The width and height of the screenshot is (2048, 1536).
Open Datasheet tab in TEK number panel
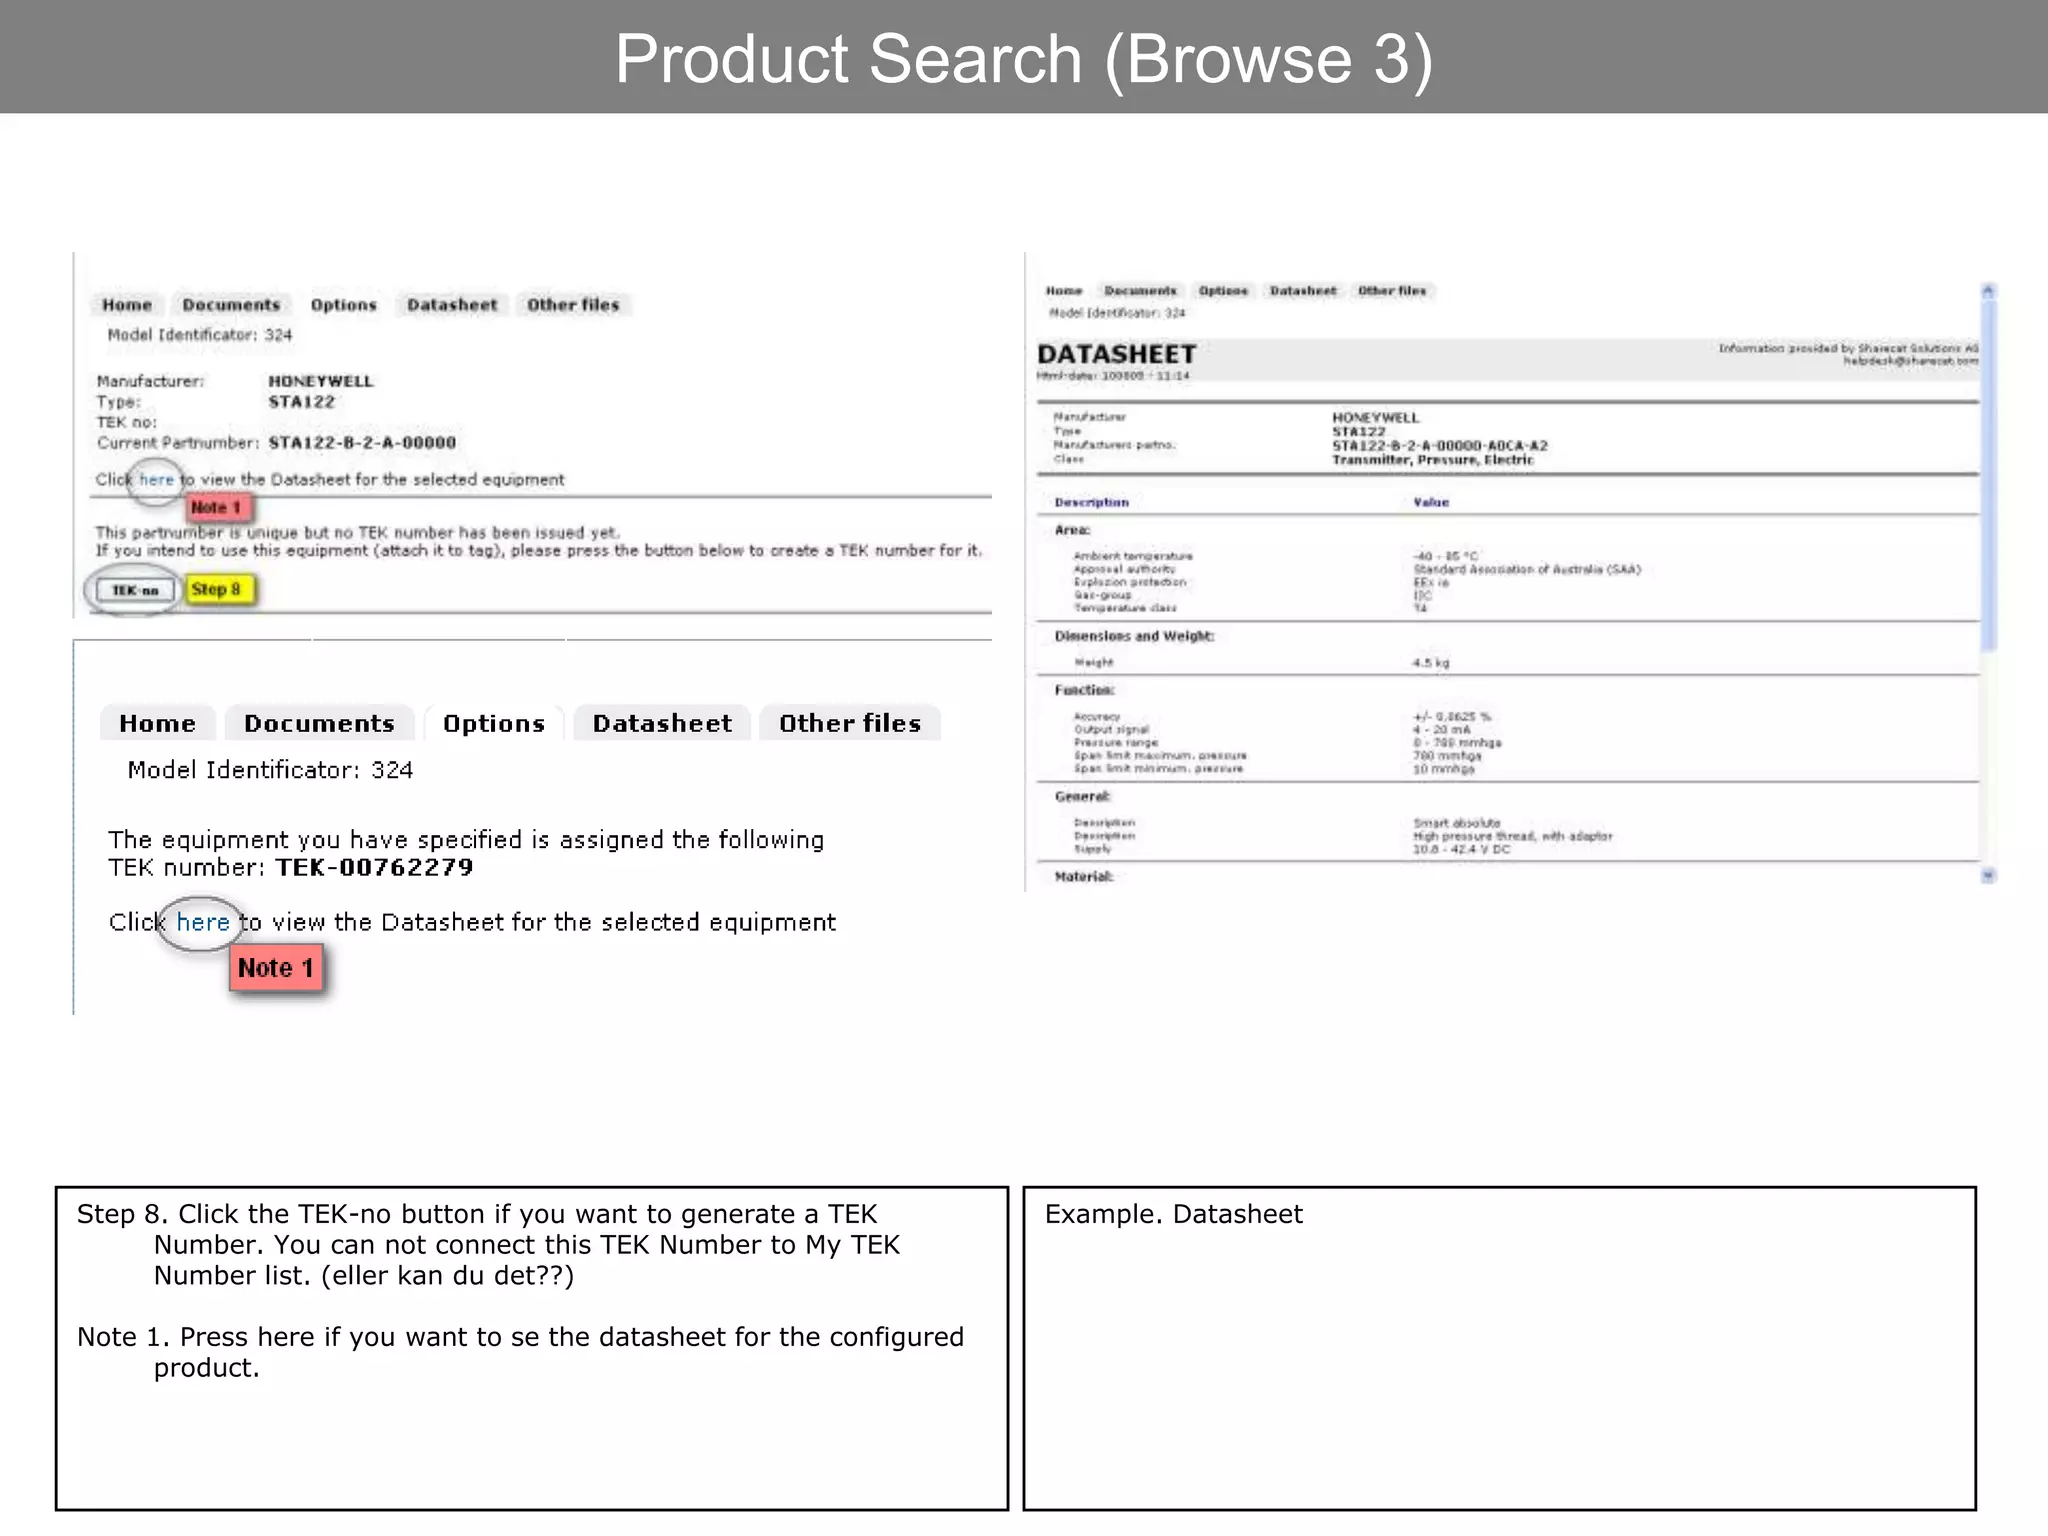pos(662,723)
